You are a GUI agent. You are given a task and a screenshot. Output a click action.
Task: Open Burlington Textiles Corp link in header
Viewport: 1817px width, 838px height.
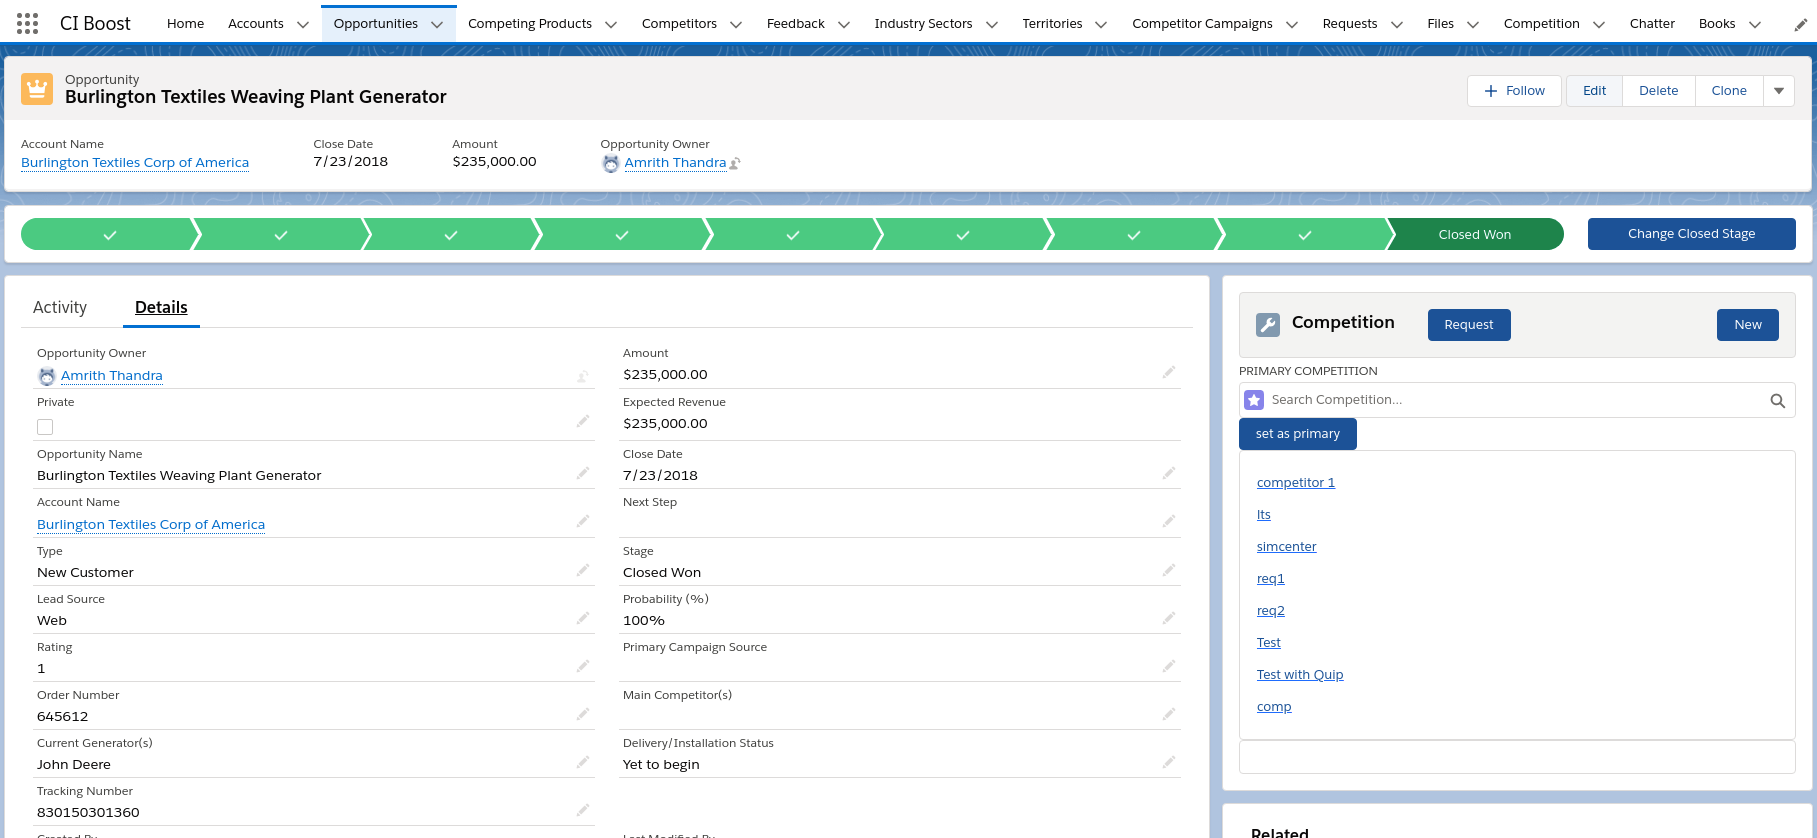point(135,163)
